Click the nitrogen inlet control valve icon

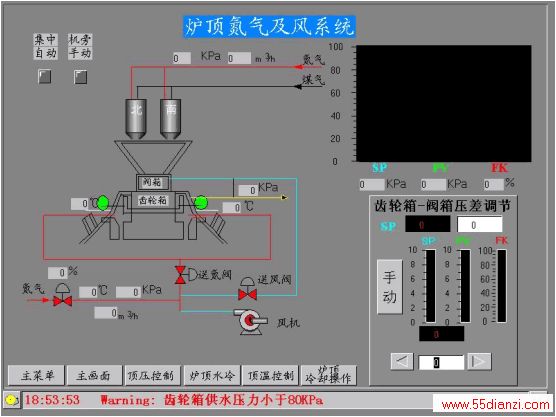pos(62,301)
